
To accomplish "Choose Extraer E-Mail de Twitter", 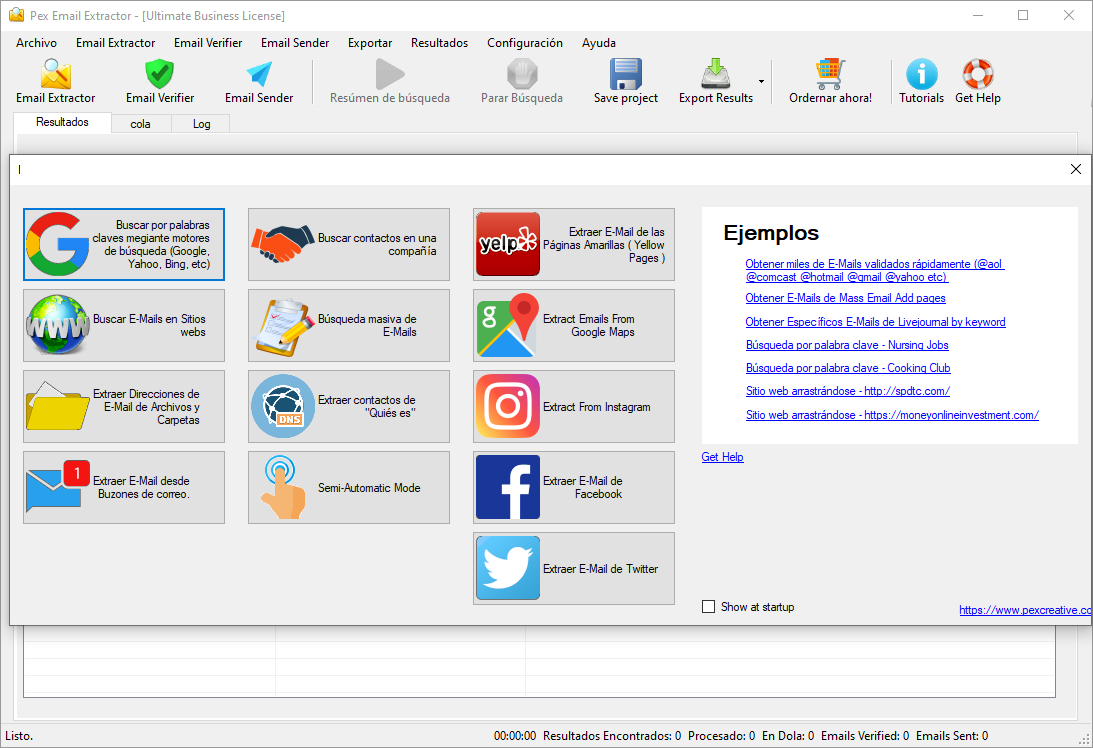I will click(574, 568).
